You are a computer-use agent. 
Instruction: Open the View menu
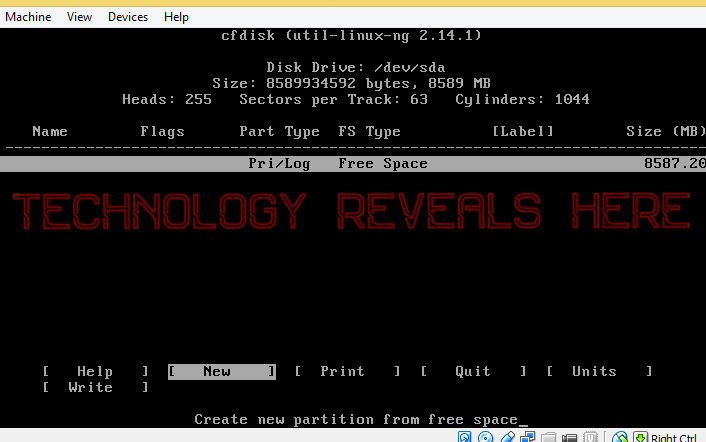click(79, 17)
